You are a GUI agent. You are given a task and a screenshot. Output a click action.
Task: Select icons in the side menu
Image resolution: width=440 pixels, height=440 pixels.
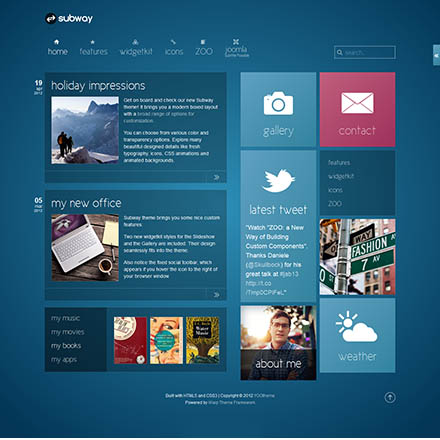coord(335,190)
